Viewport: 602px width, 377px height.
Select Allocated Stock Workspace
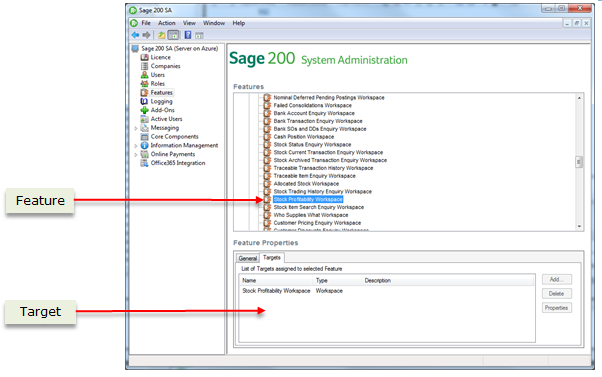pyautogui.click(x=306, y=184)
